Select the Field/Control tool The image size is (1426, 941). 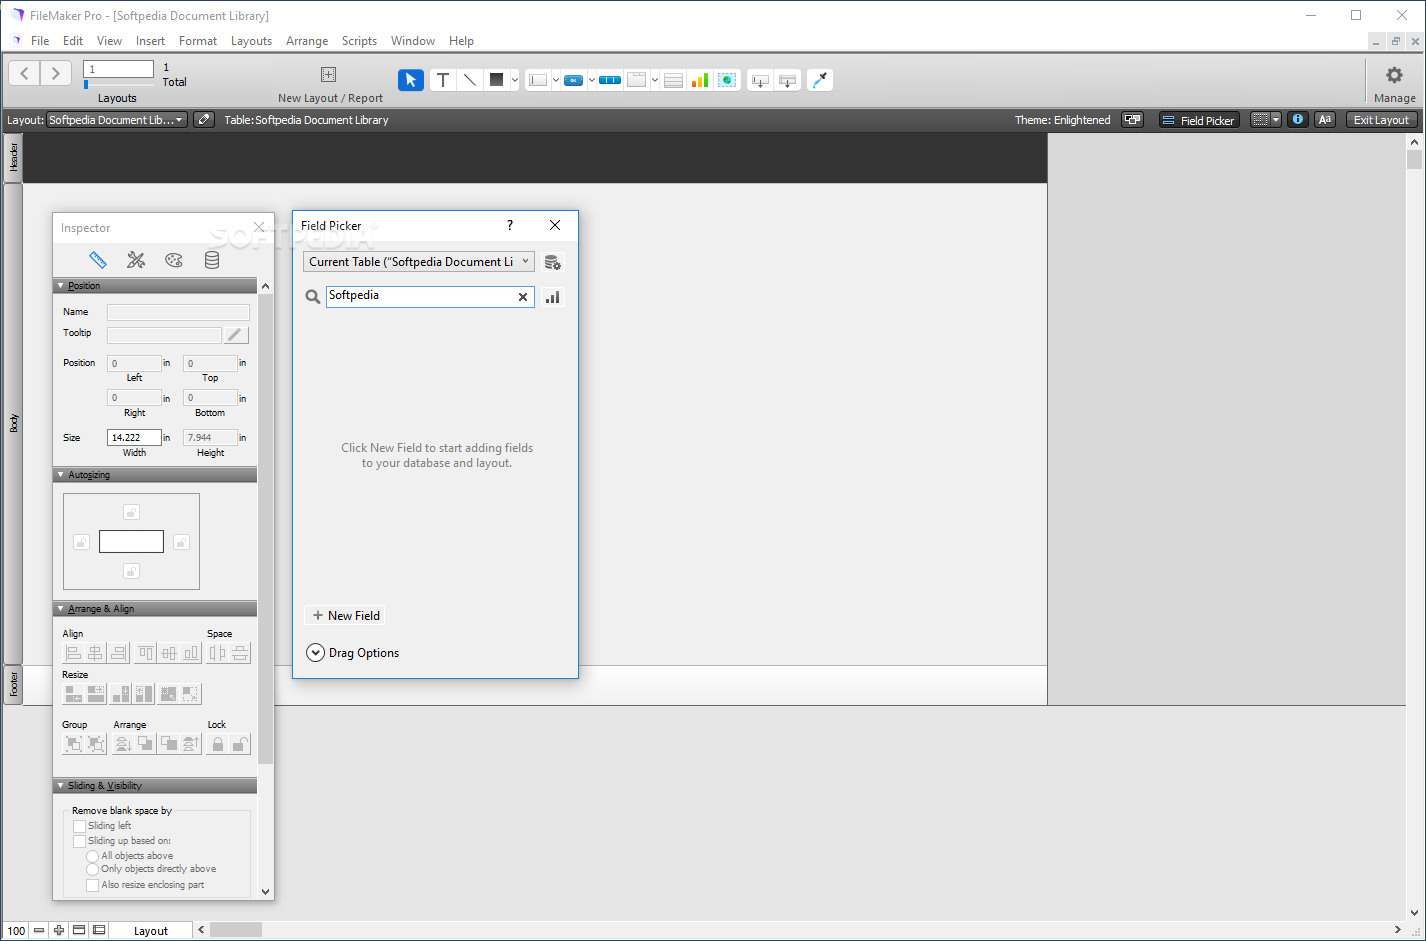point(538,80)
